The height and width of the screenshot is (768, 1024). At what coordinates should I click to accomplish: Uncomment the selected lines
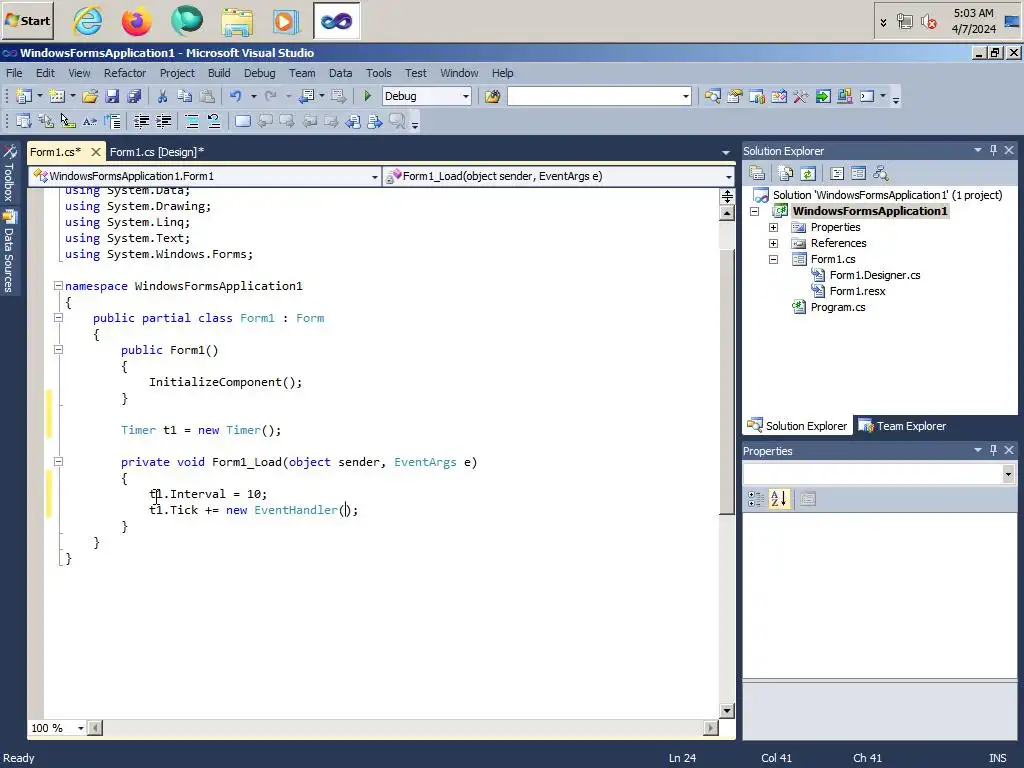[214, 121]
